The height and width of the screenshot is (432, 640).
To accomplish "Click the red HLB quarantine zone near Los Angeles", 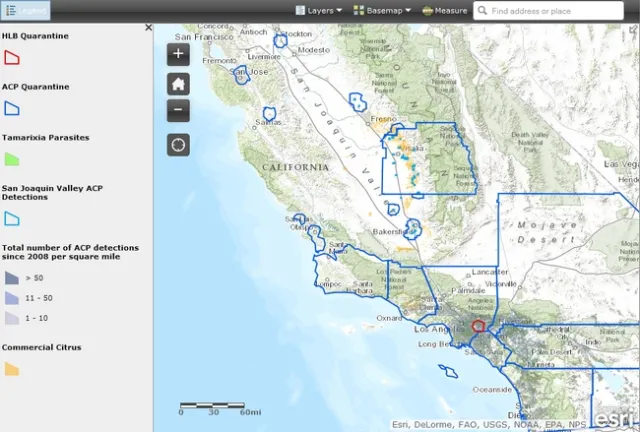I will point(478,325).
